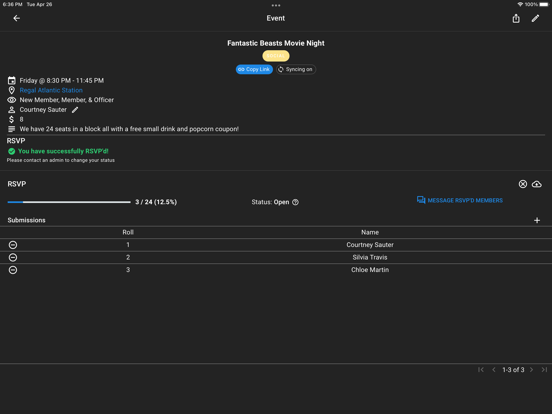
Task: Click the person icon beside Courtney Sauter
Action: (12, 110)
